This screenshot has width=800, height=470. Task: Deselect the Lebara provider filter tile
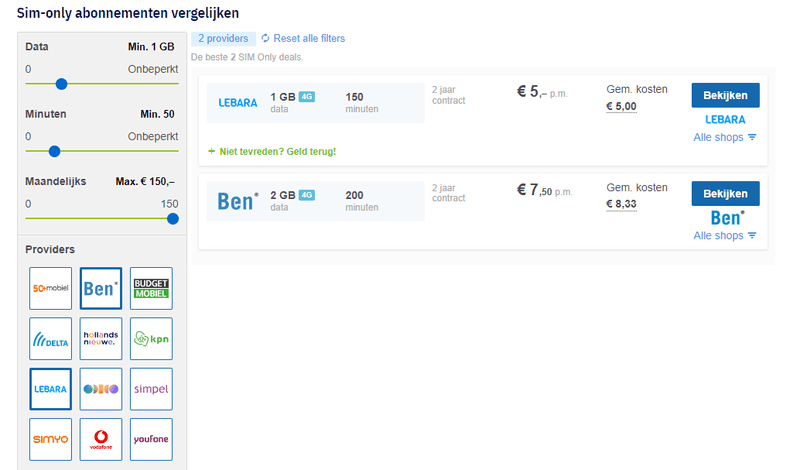click(x=51, y=389)
